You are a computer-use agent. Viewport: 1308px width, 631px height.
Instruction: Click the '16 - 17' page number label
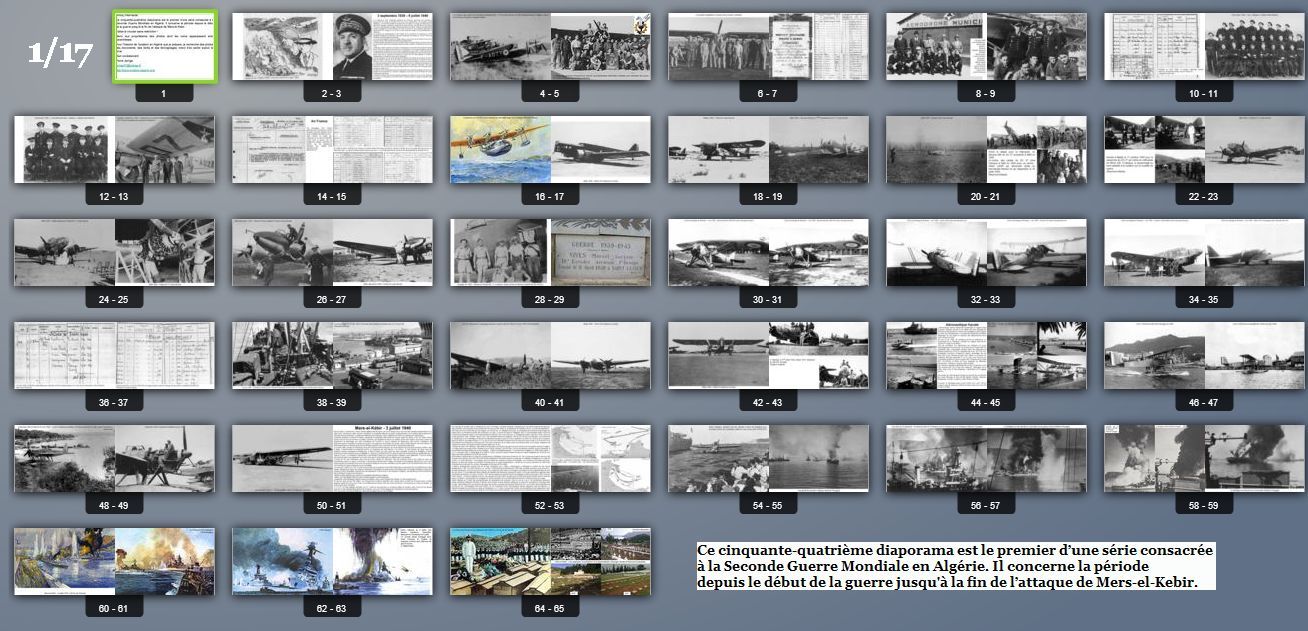(550, 196)
